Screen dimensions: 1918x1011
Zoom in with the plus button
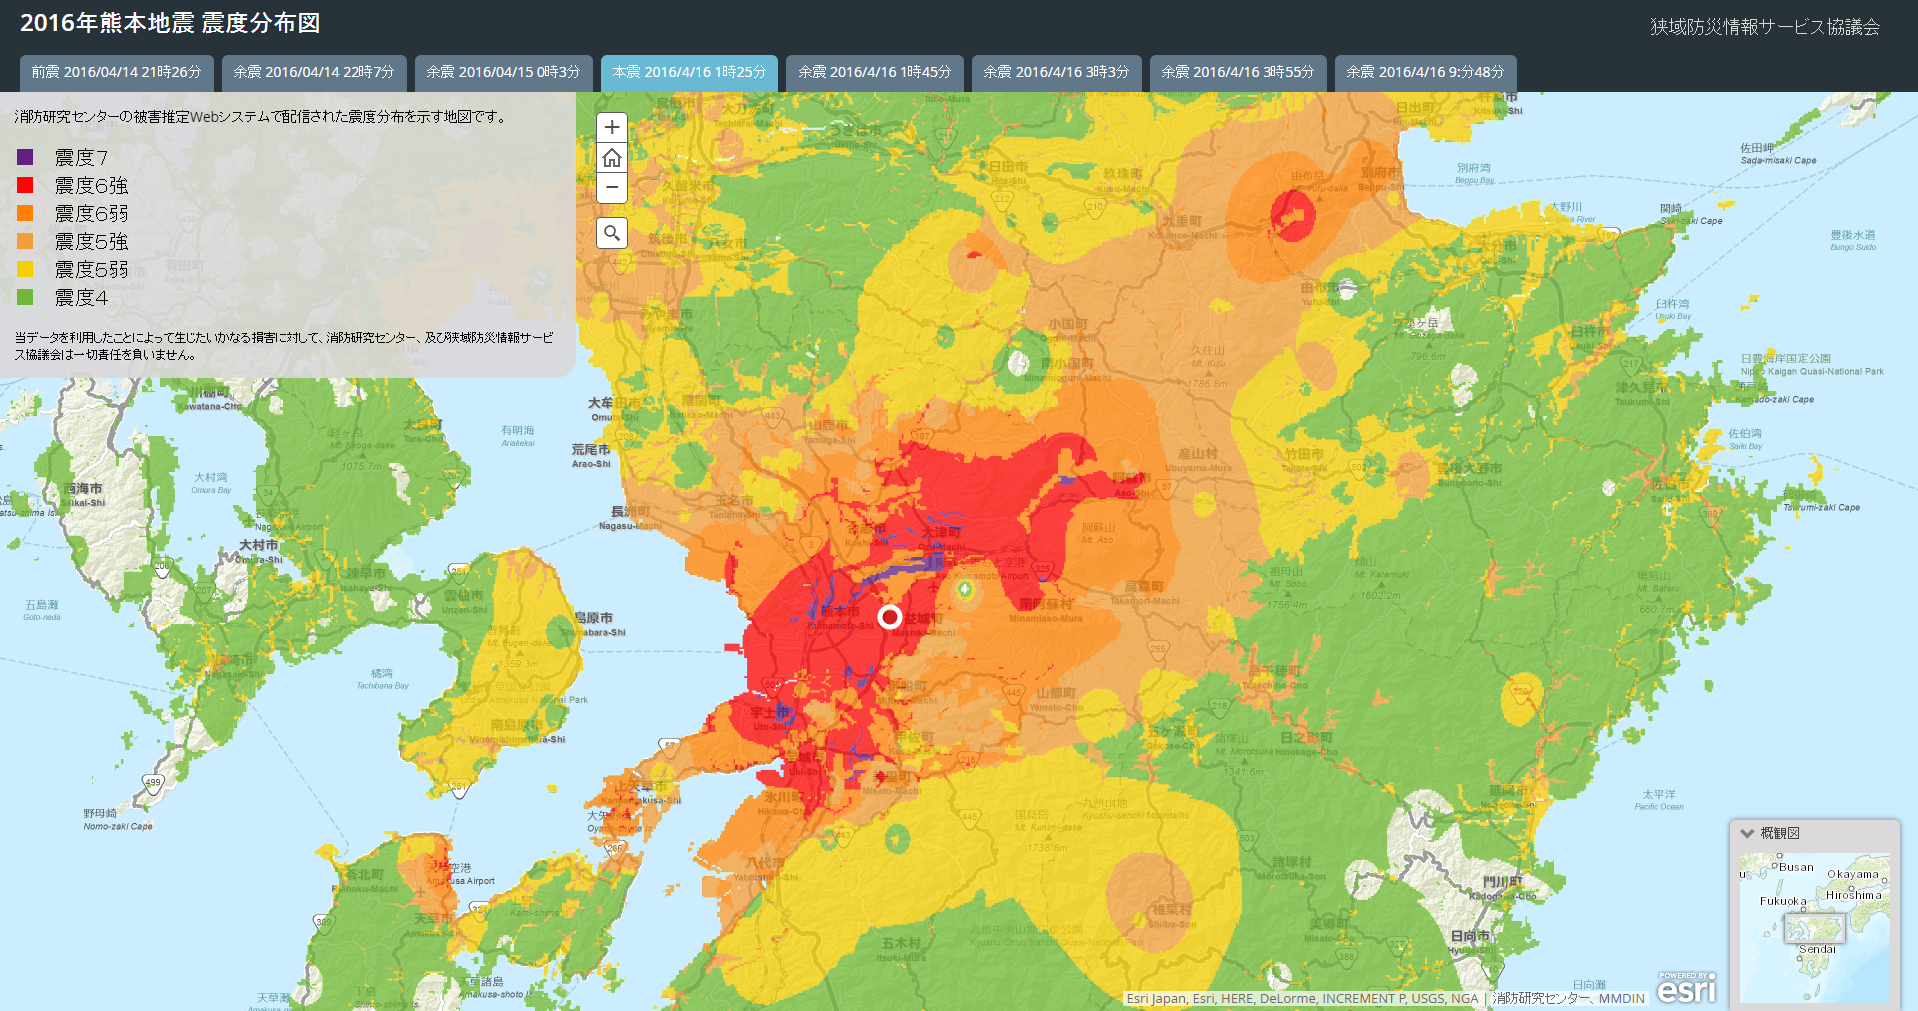612,127
